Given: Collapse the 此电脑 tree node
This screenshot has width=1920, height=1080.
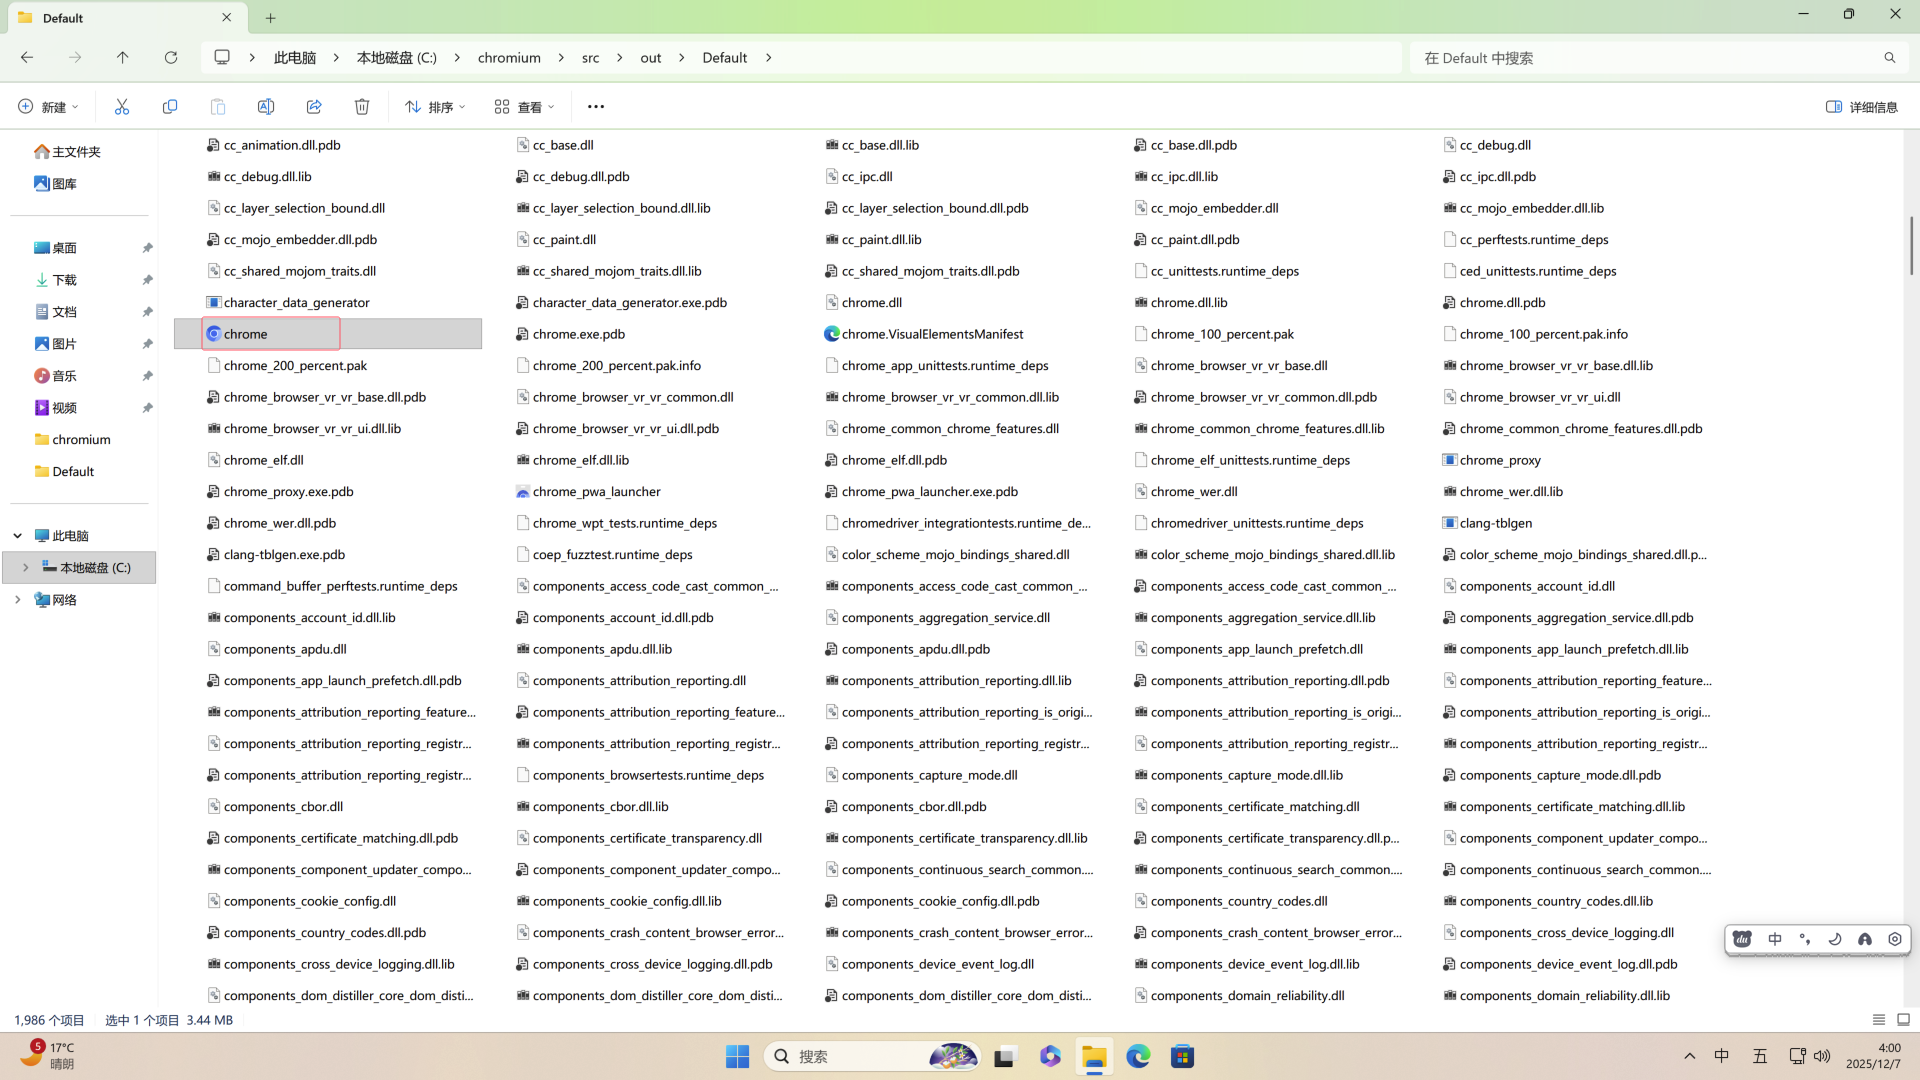Looking at the screenshot, I should tap(17, 536).
